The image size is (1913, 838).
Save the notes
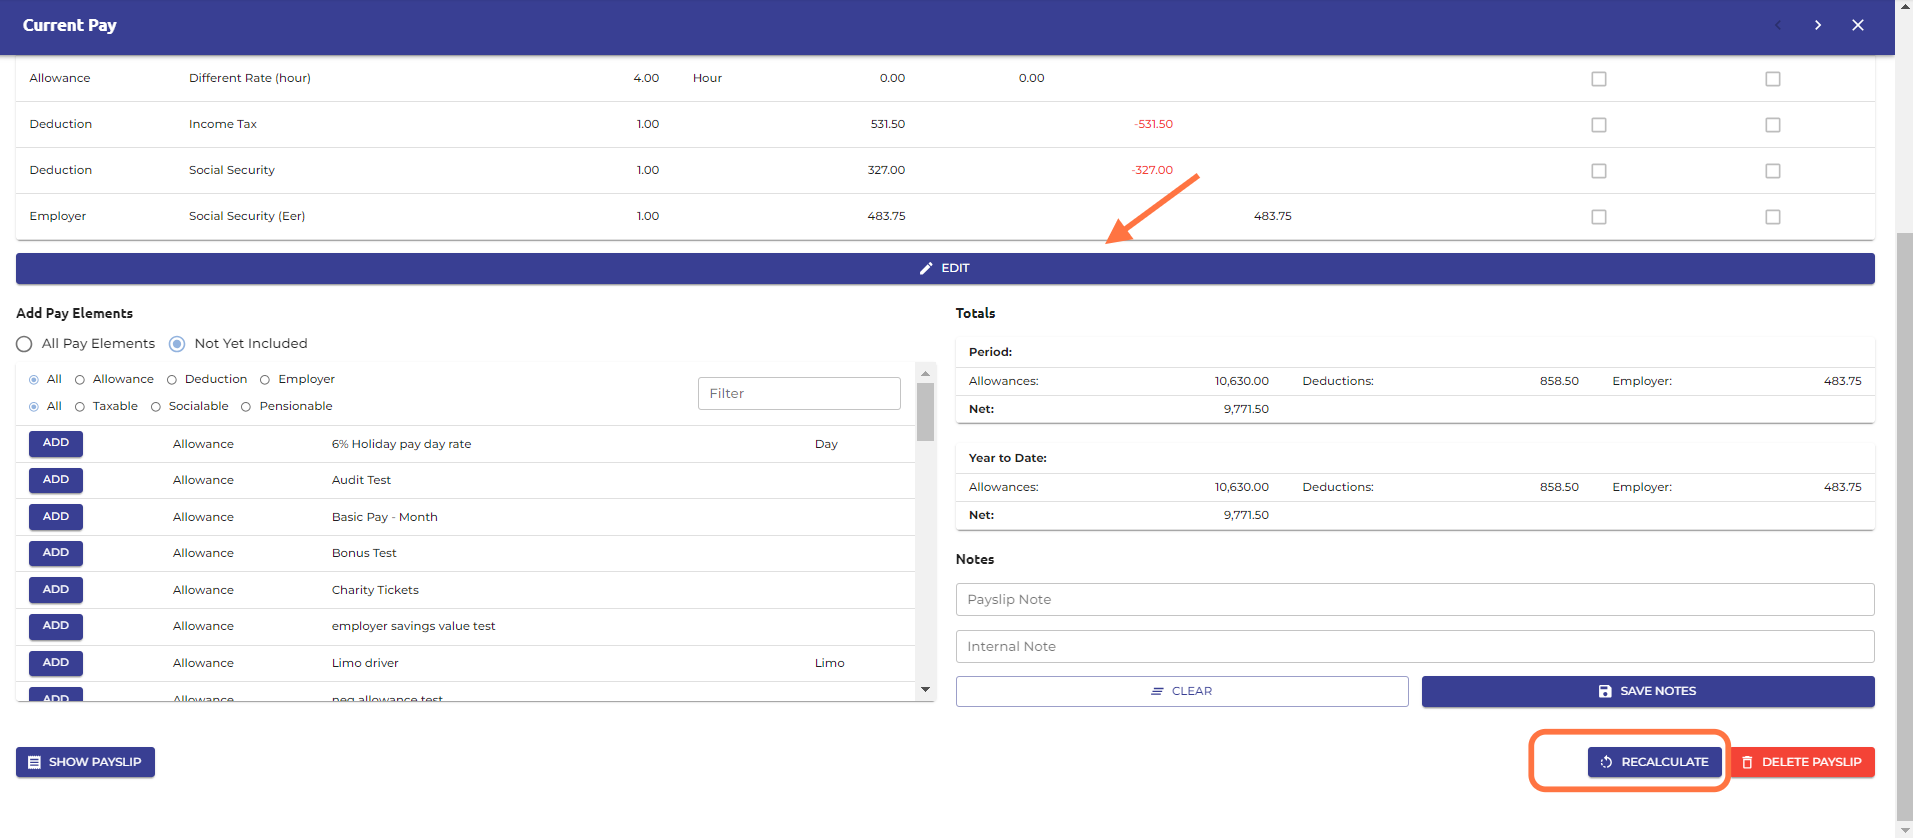[x=1648, y=691]
